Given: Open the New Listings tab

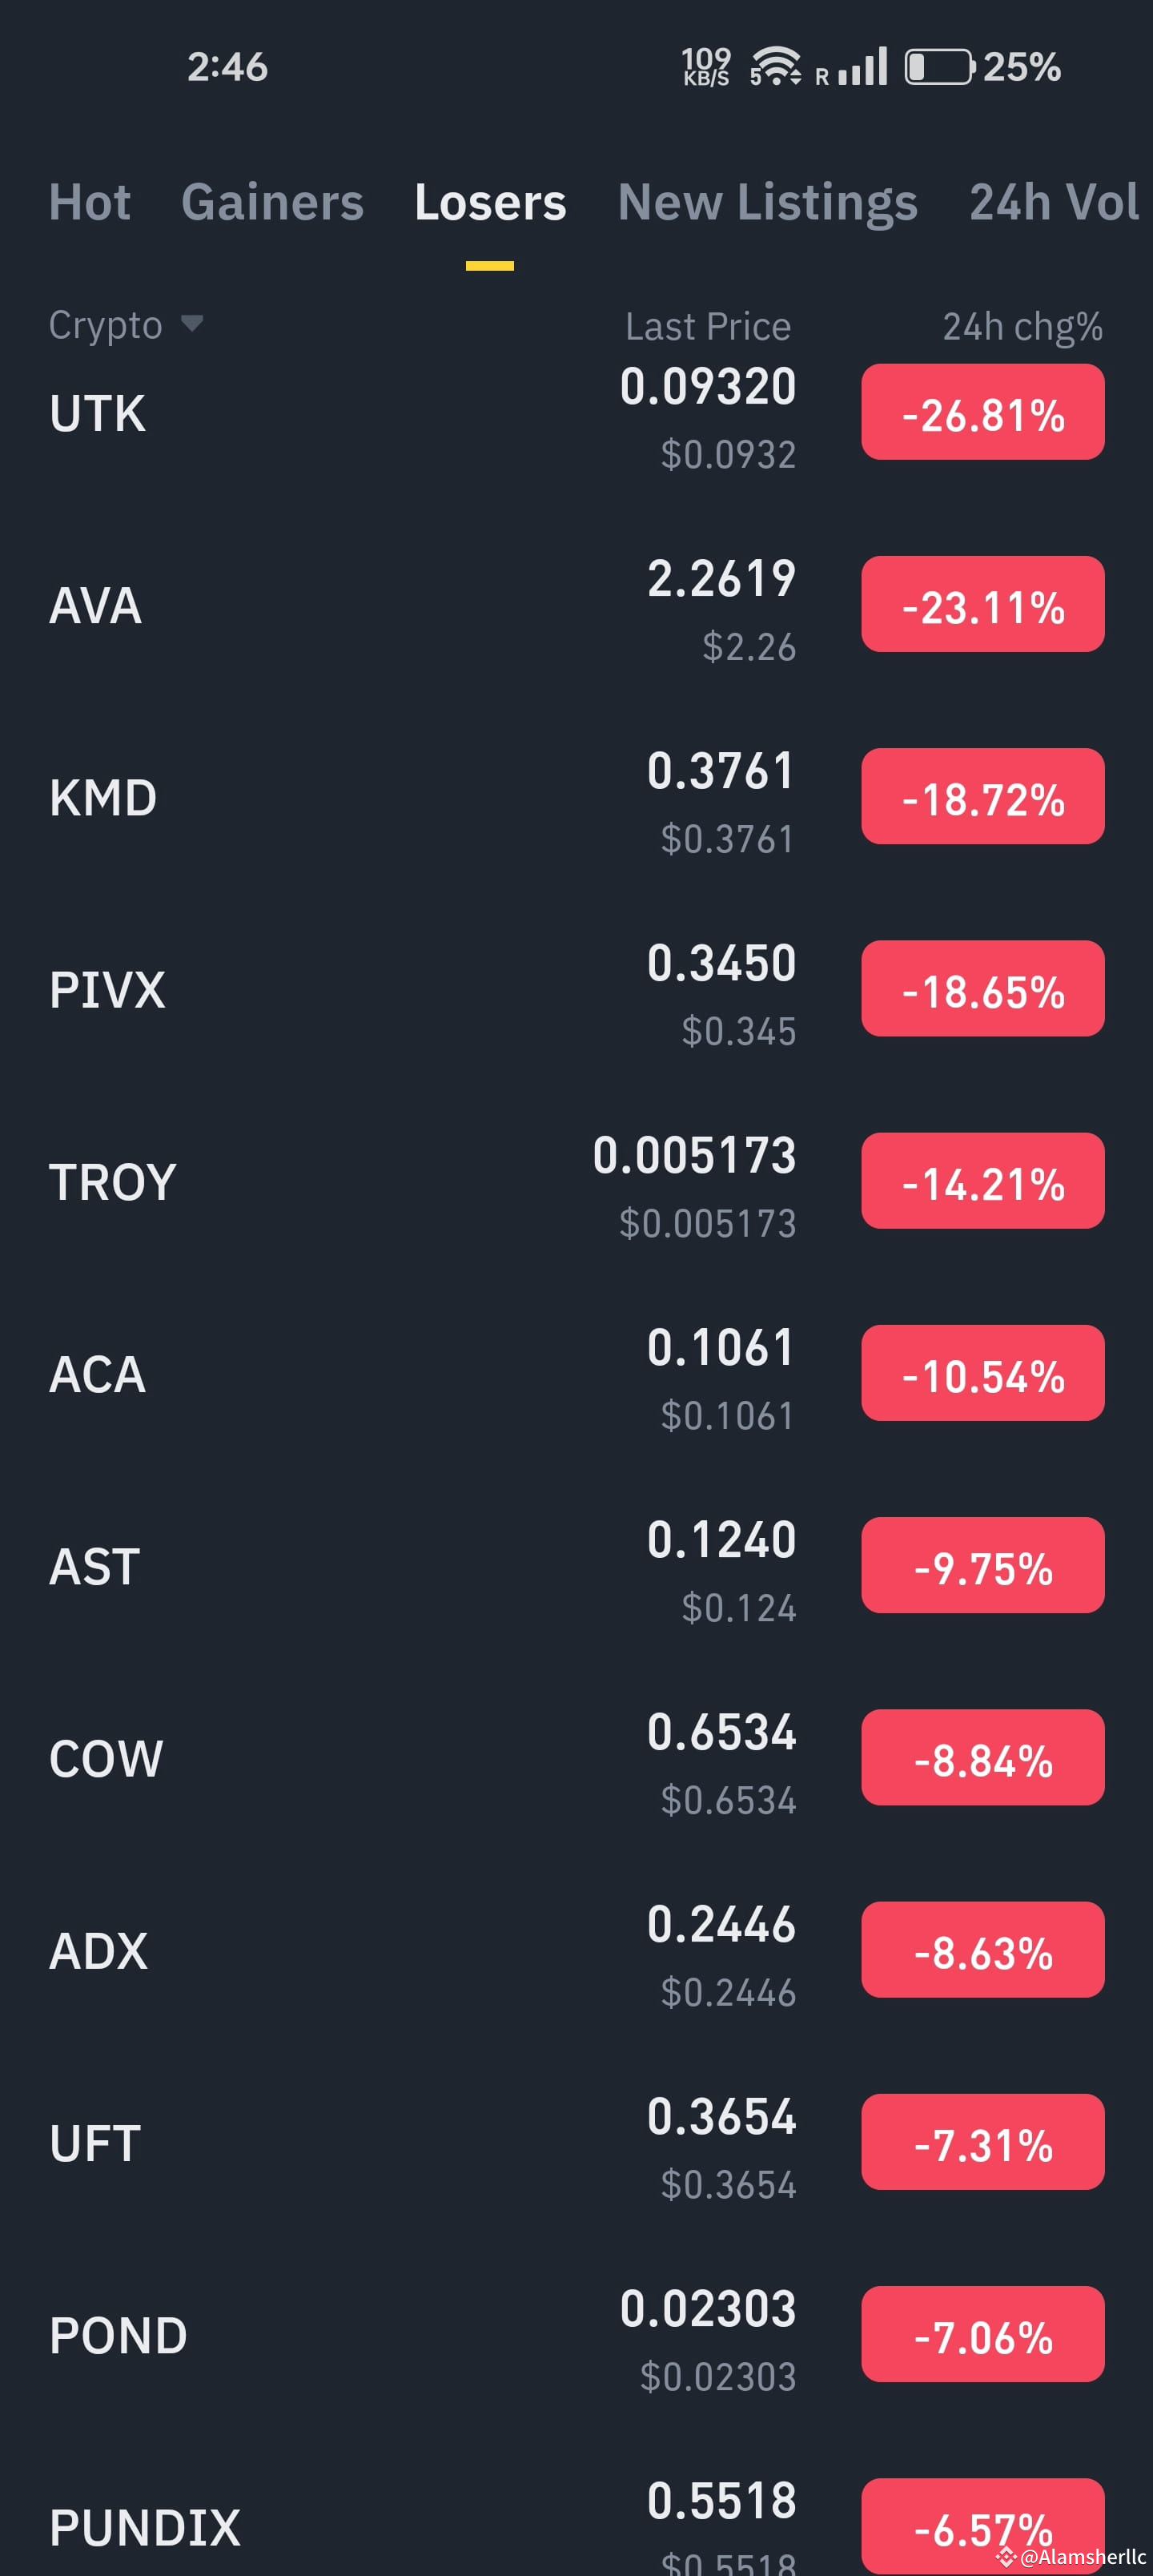Looking at the screenshot, I should 767,203.
